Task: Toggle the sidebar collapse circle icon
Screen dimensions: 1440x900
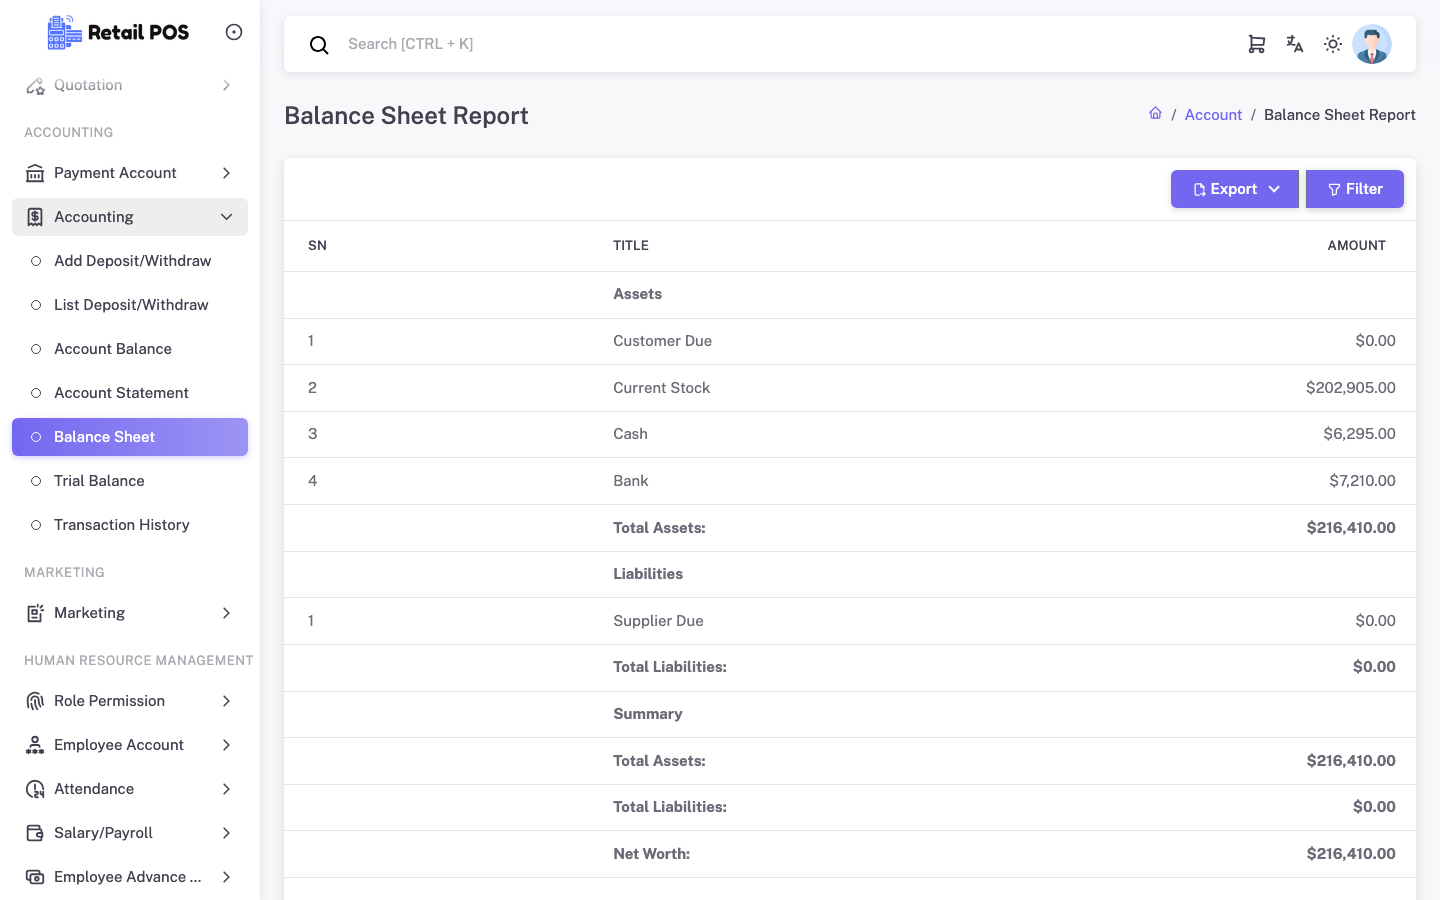Action: [x=234, y=32]
